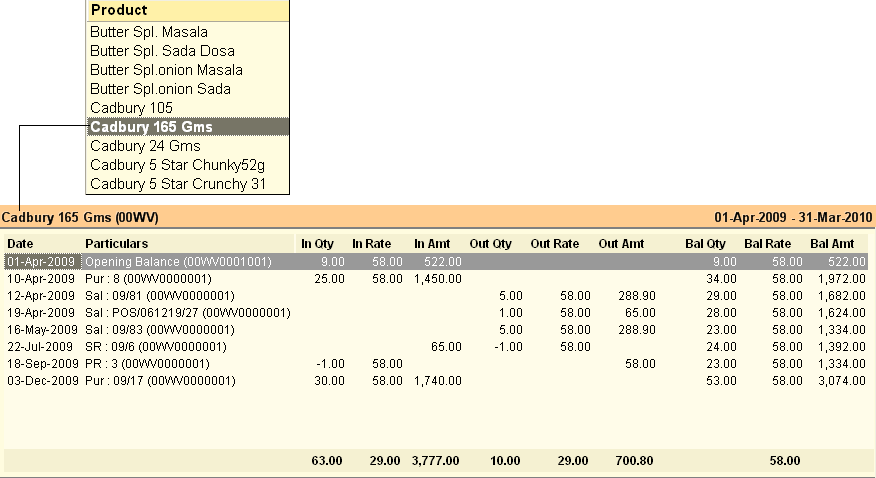Image resolution: width=876 pixels, height=478 pixels.
Task: Click the In Qty column header
Action: pos(317,243)
